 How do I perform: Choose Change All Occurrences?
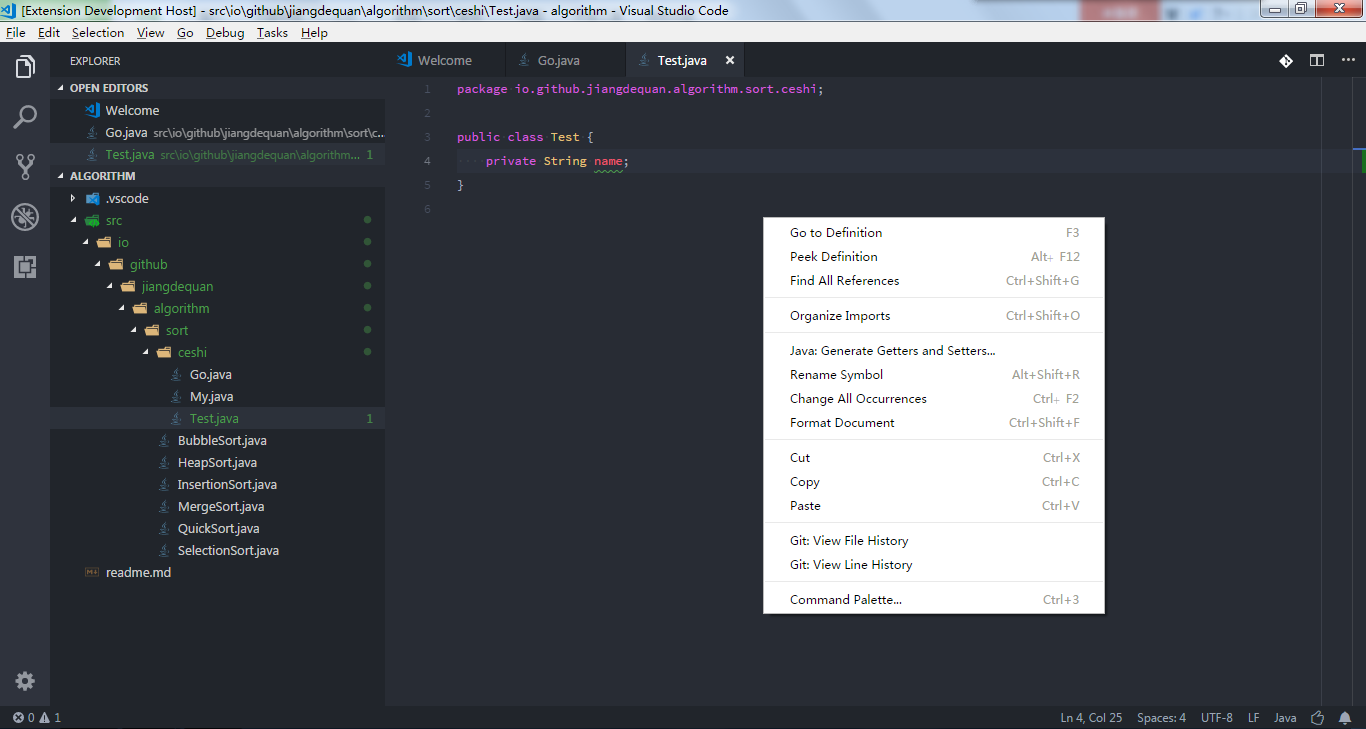click(934, 399)
